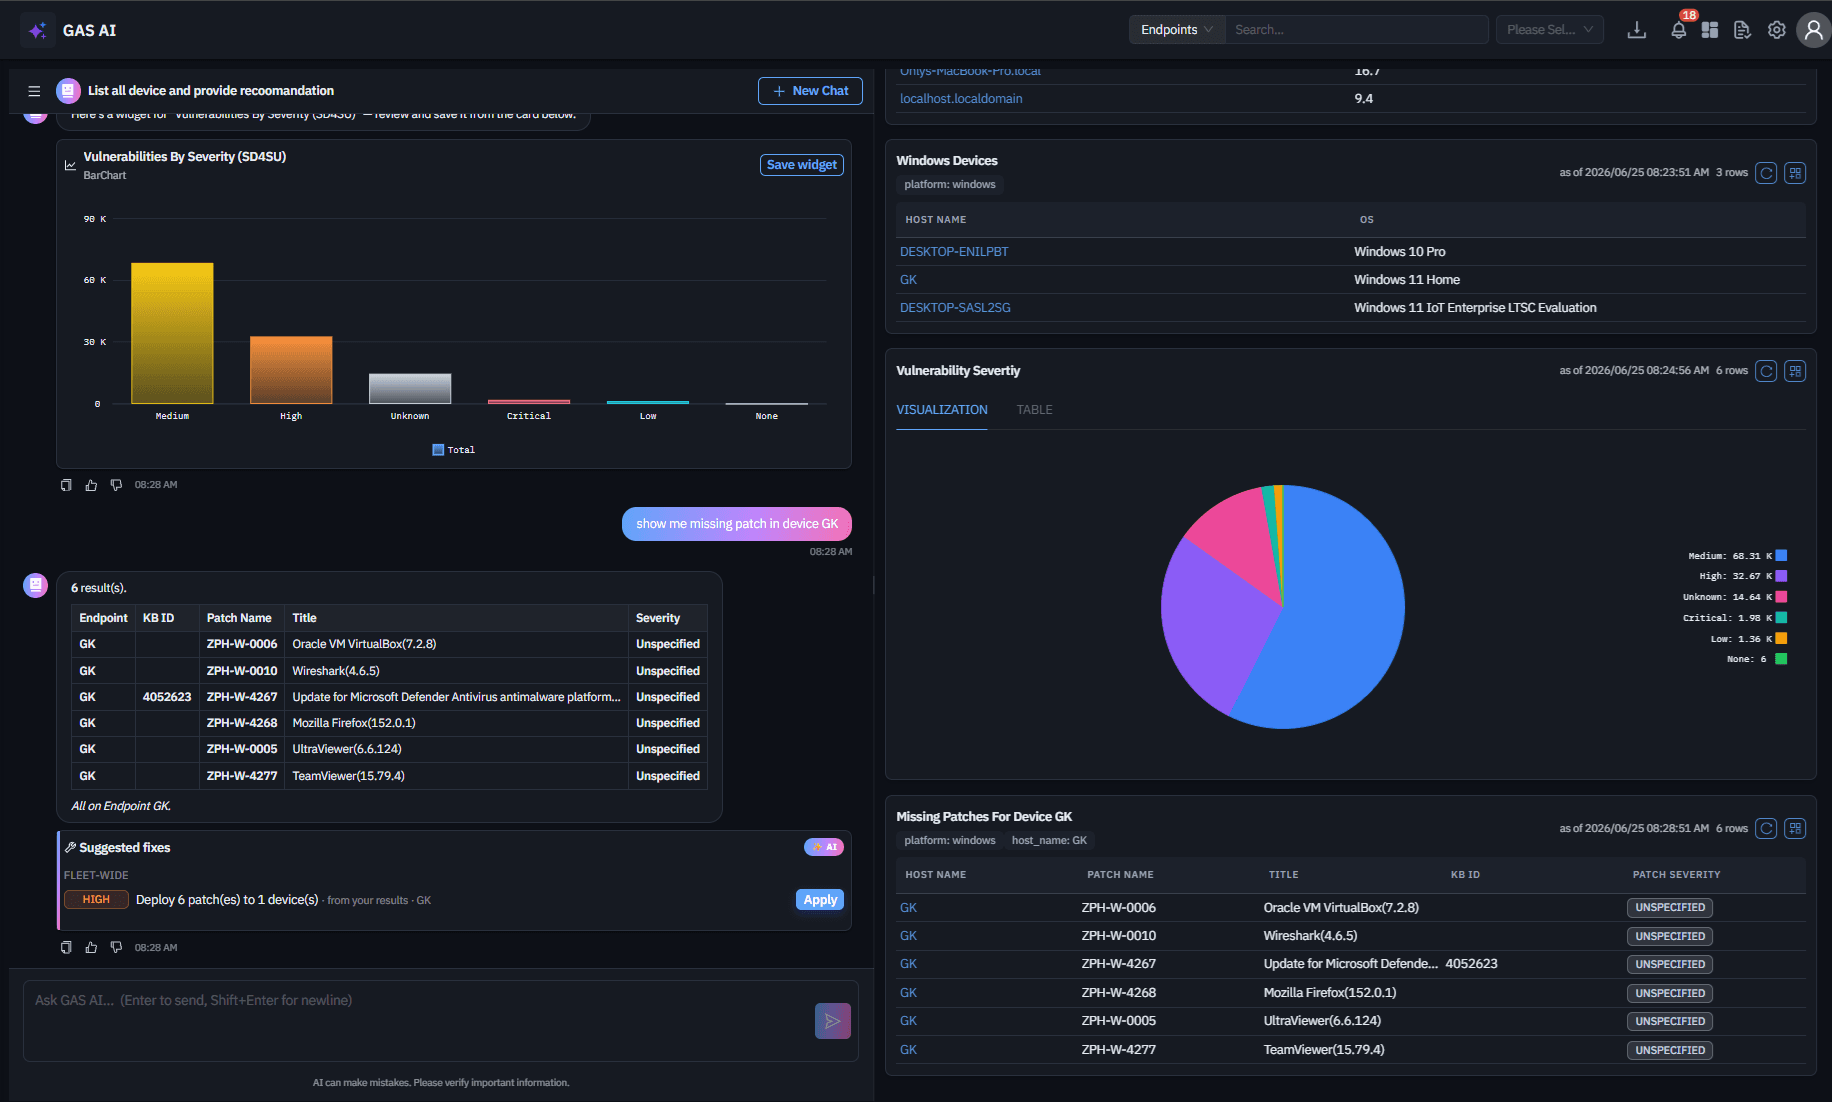Screen dimensions: 1832x1102
Task: Open the user profile menu
Action: 1813,30
